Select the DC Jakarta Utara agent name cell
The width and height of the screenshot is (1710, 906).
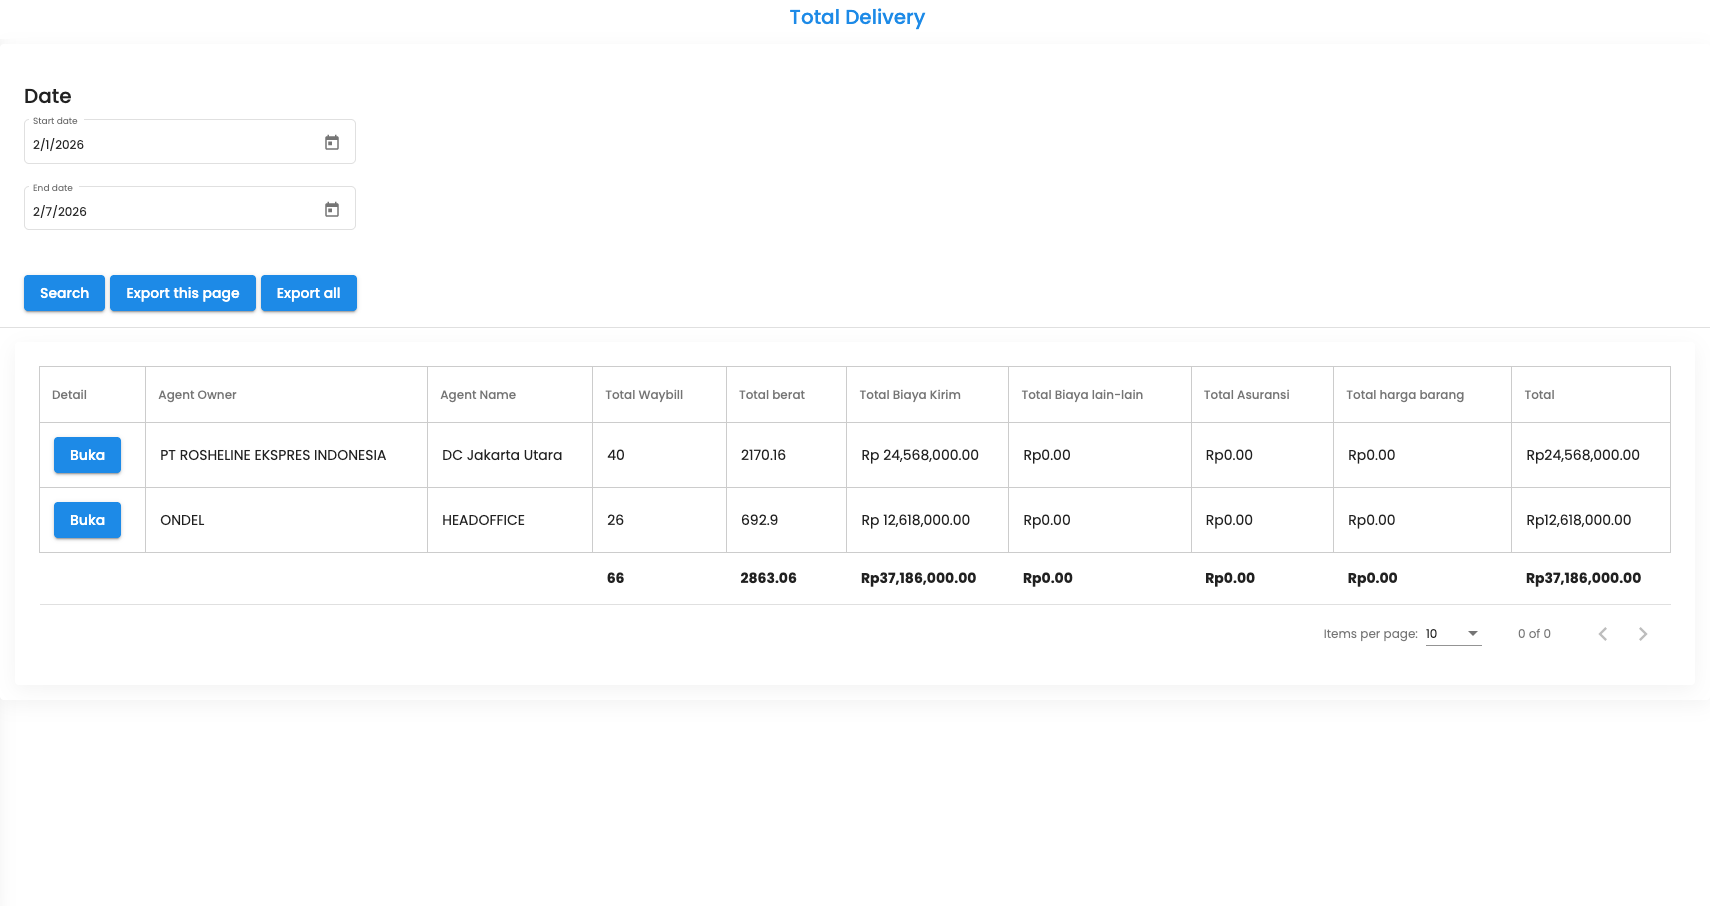click(x=502, y=455)
